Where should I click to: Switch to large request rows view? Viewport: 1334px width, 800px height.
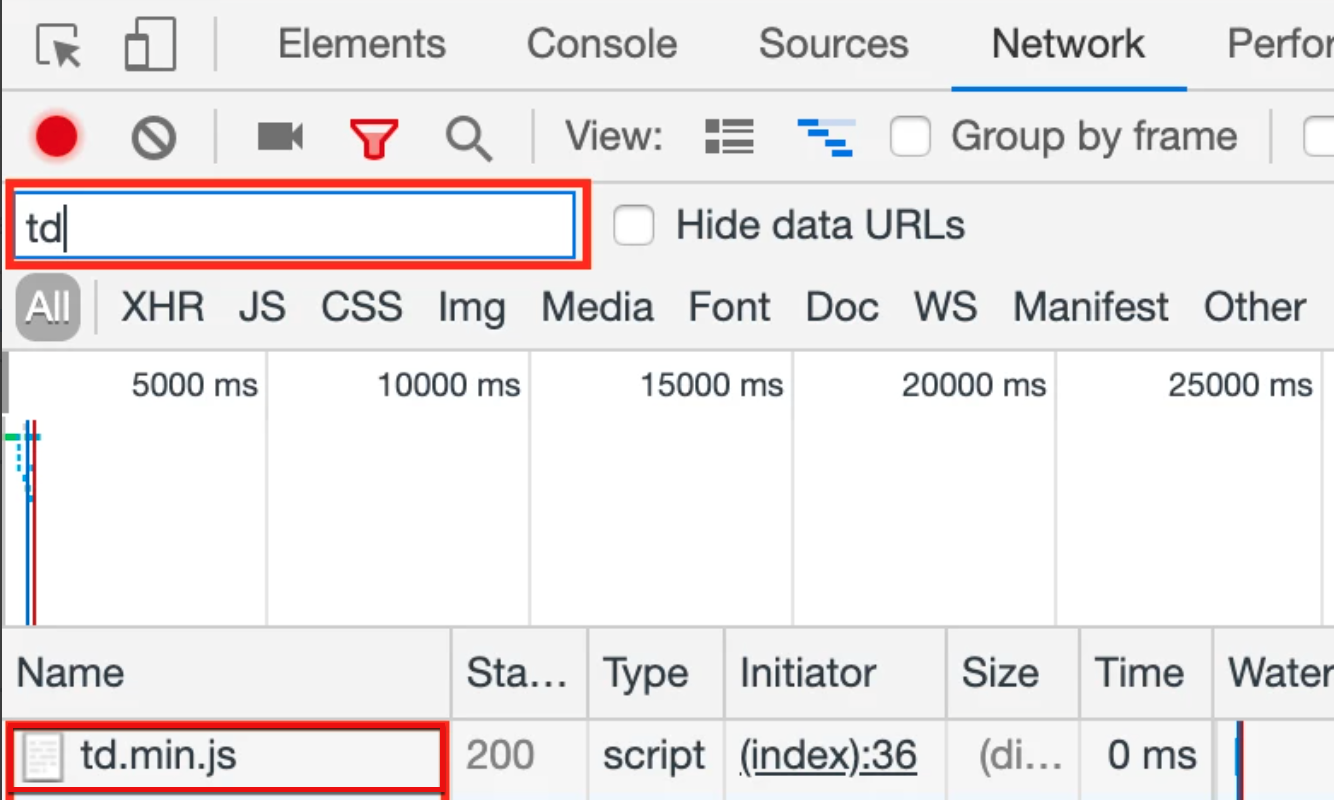click(729, 137)
